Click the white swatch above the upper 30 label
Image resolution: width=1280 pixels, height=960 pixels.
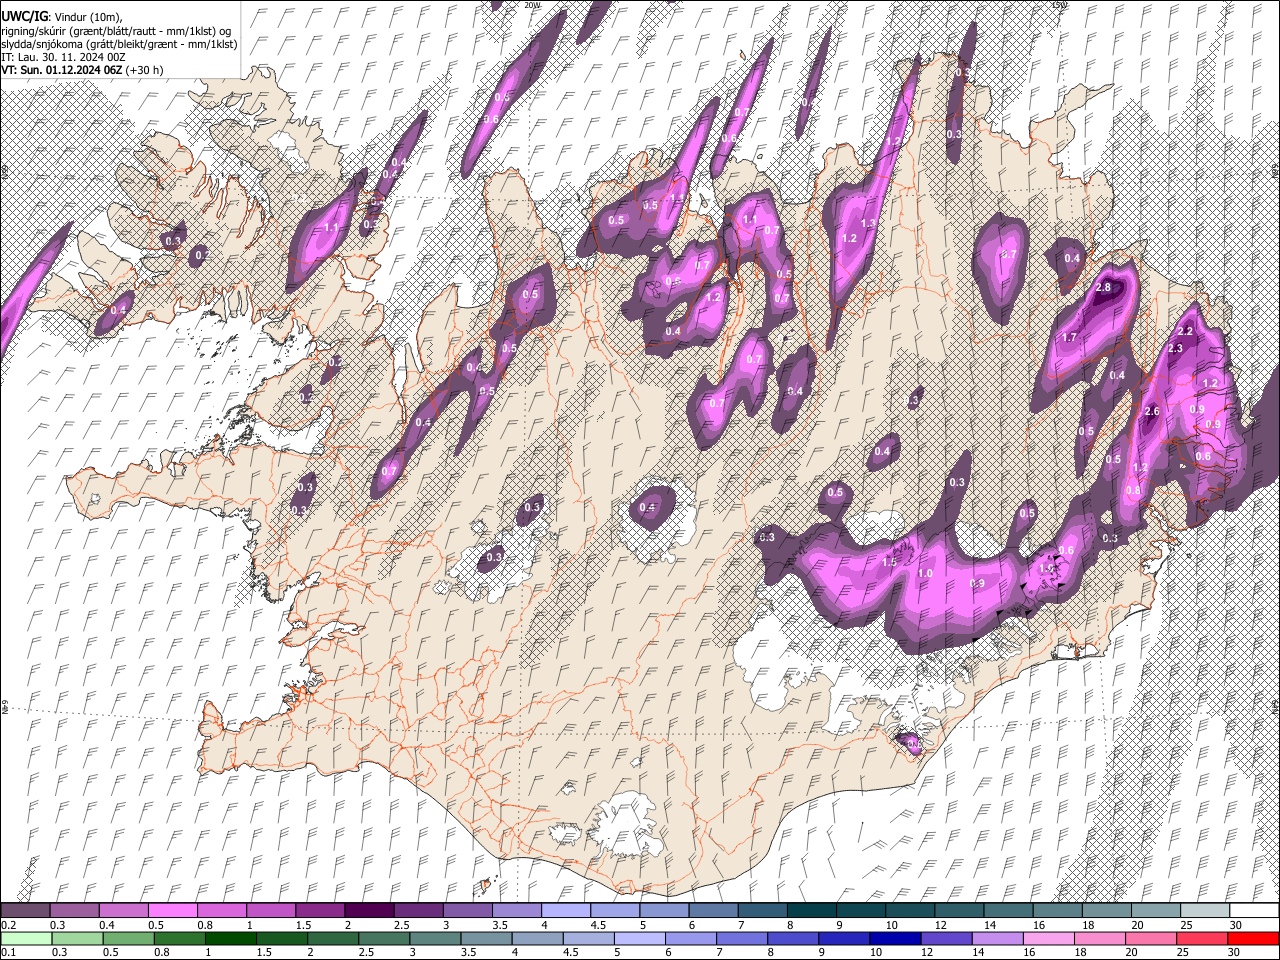(x=1254, y=911)
